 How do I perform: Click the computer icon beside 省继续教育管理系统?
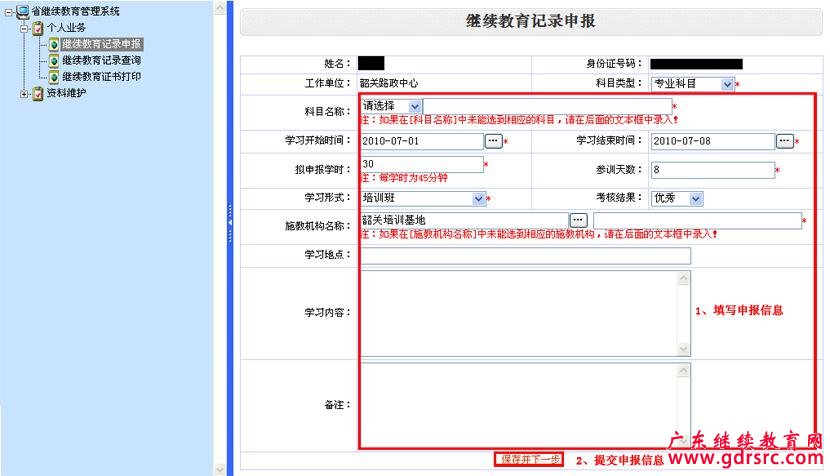tap(23, 11)
